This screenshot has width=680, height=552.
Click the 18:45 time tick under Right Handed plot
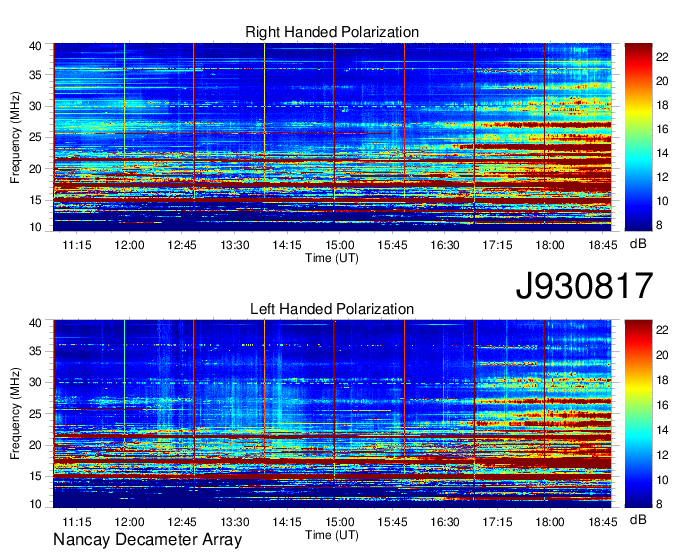tap(602, 245)
